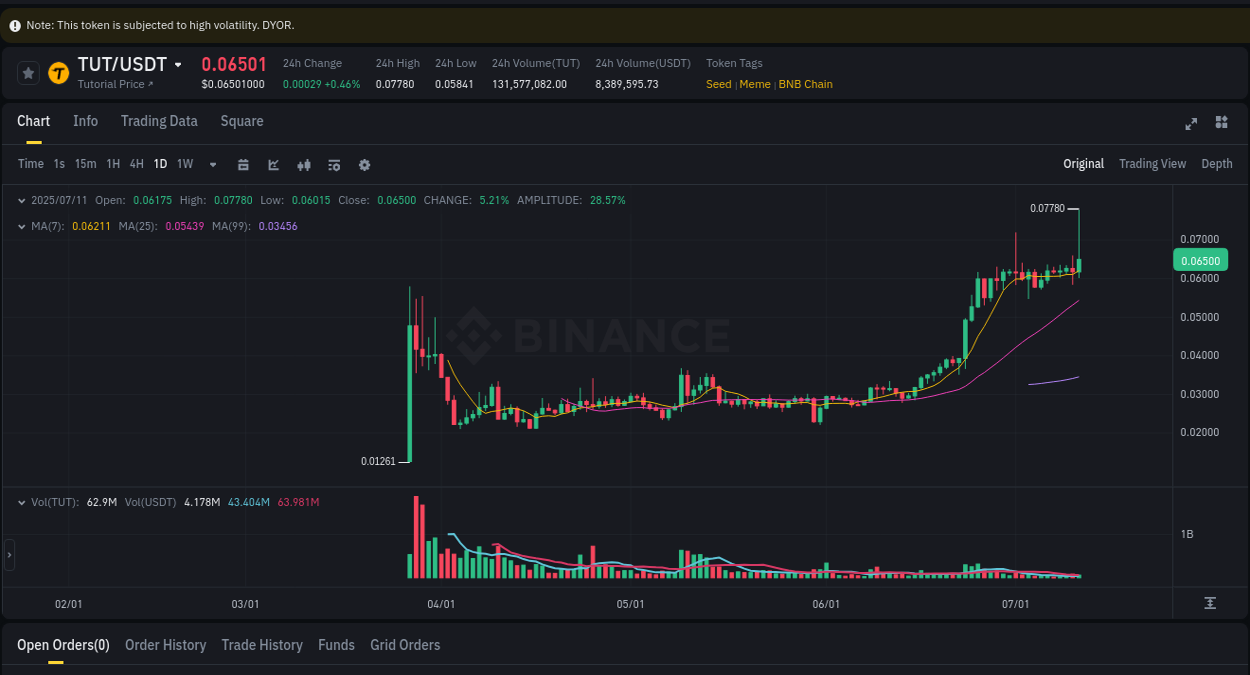Image resolution: width=1250 pixels, height=675 pixels.
Task: Star TUT/USDT as a favorite
Action: 27,72
